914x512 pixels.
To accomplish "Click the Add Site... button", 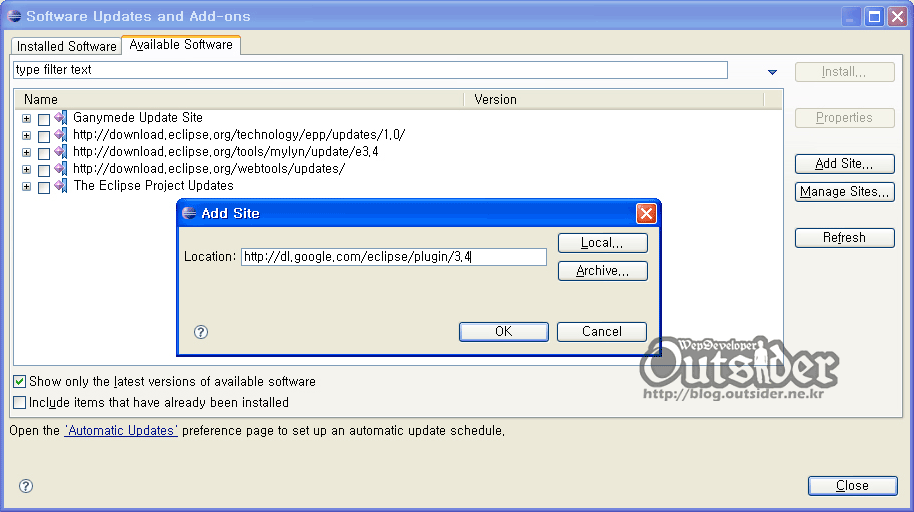I will coord(845,164).
